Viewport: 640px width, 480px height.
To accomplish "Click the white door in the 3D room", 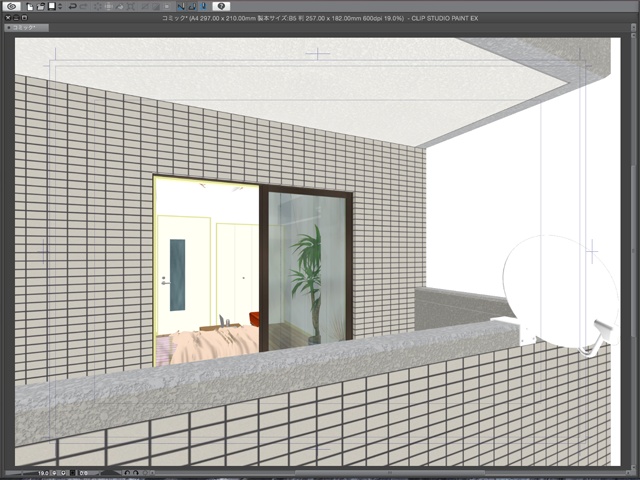I will 184,274.
